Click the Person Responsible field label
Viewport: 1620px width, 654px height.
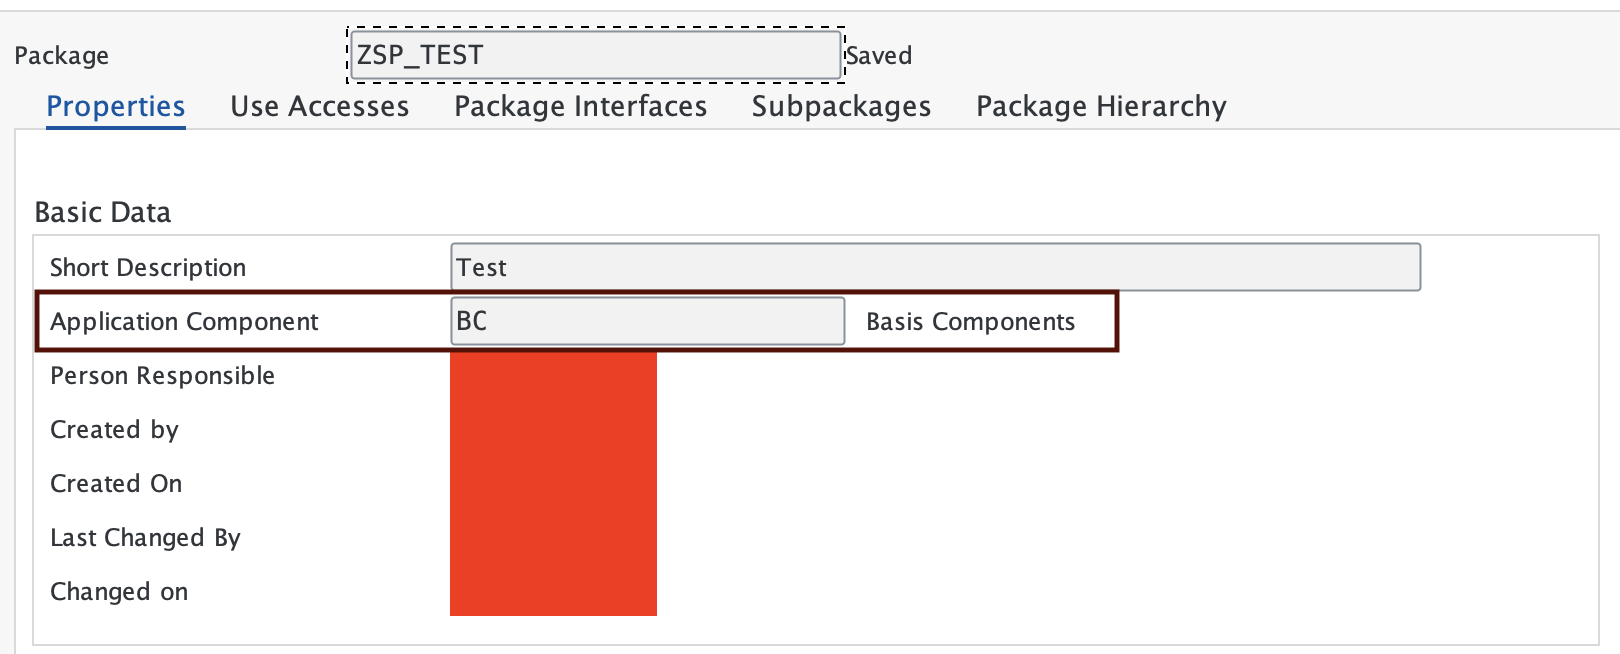pyautogui.click(x=162, y=375)
